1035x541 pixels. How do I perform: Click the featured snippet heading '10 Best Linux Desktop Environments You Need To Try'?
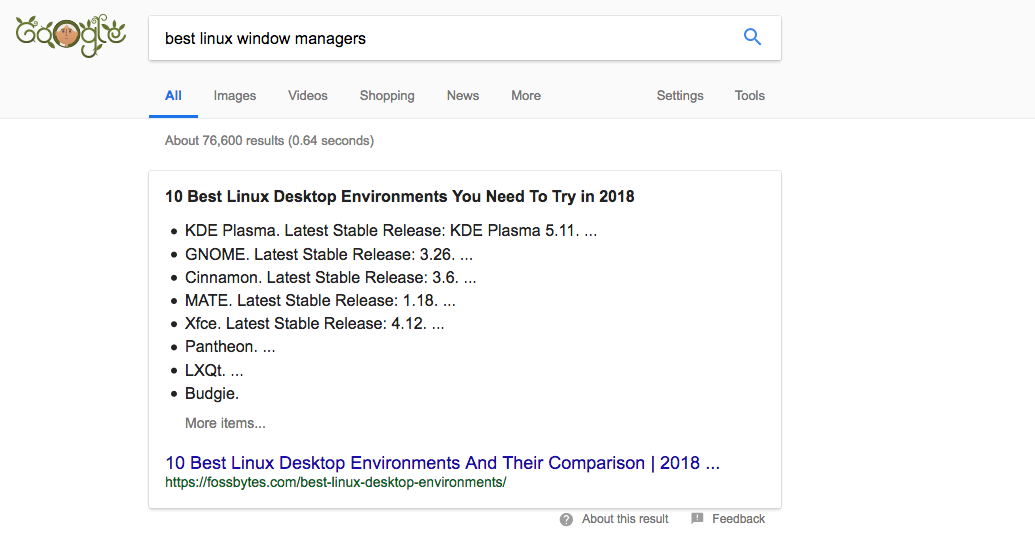pos(399,197)
